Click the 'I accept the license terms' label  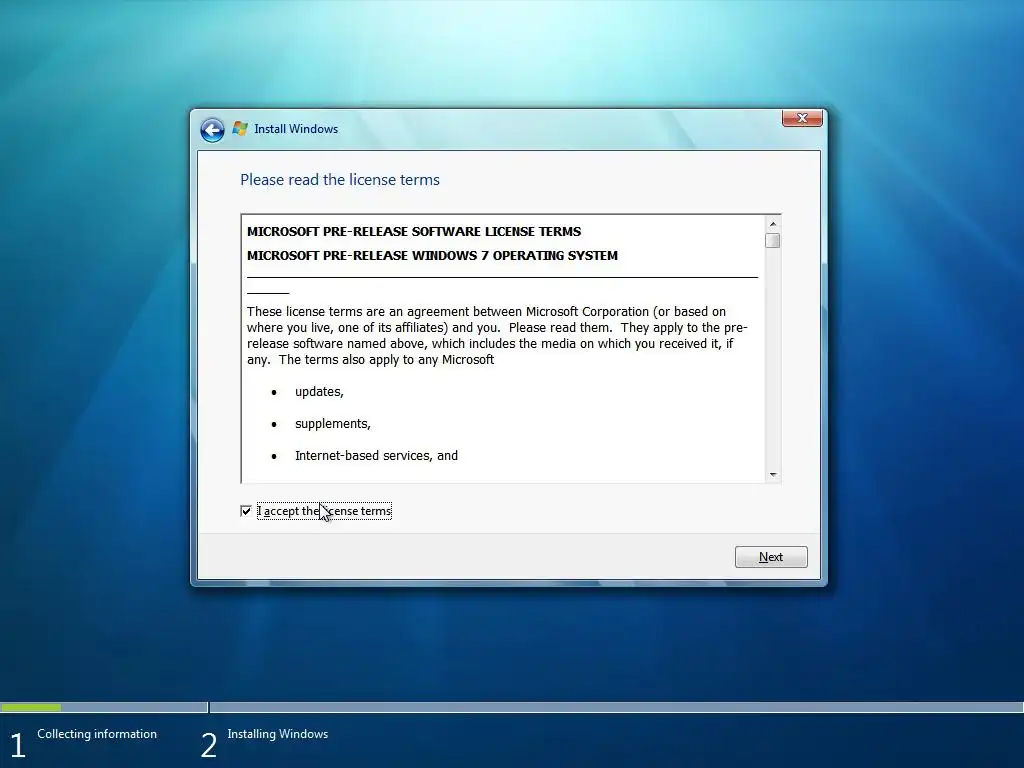(x=325, y=511)
